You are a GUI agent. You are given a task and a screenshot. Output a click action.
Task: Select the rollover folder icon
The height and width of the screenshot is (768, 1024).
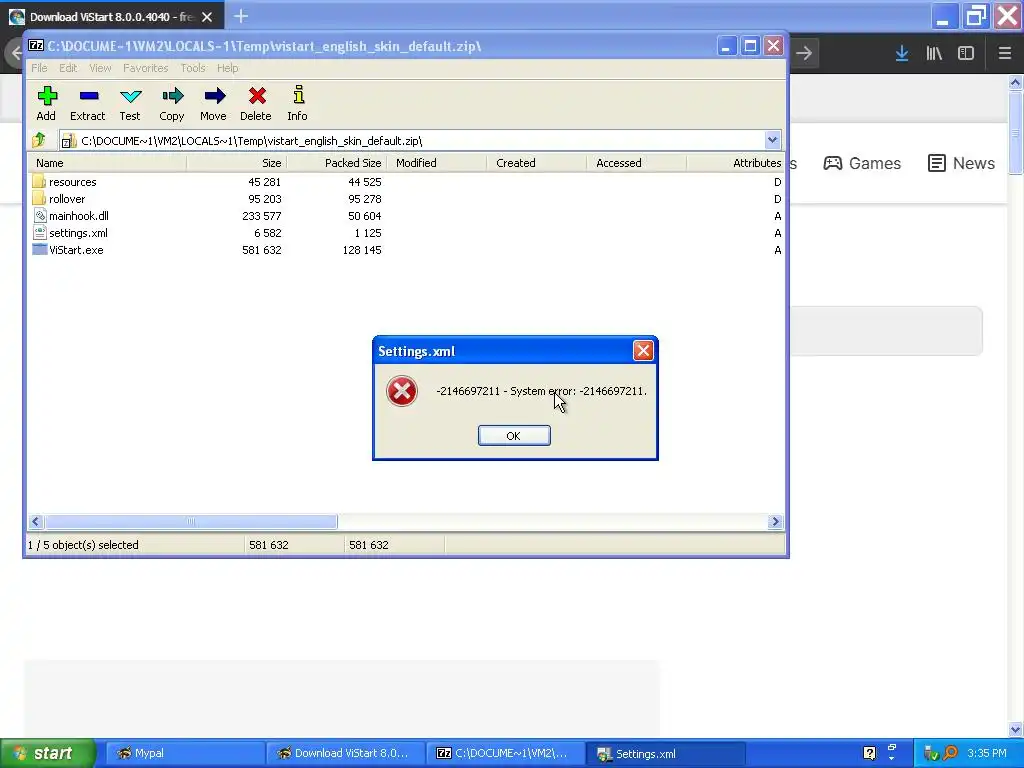(x=39, y=199)
